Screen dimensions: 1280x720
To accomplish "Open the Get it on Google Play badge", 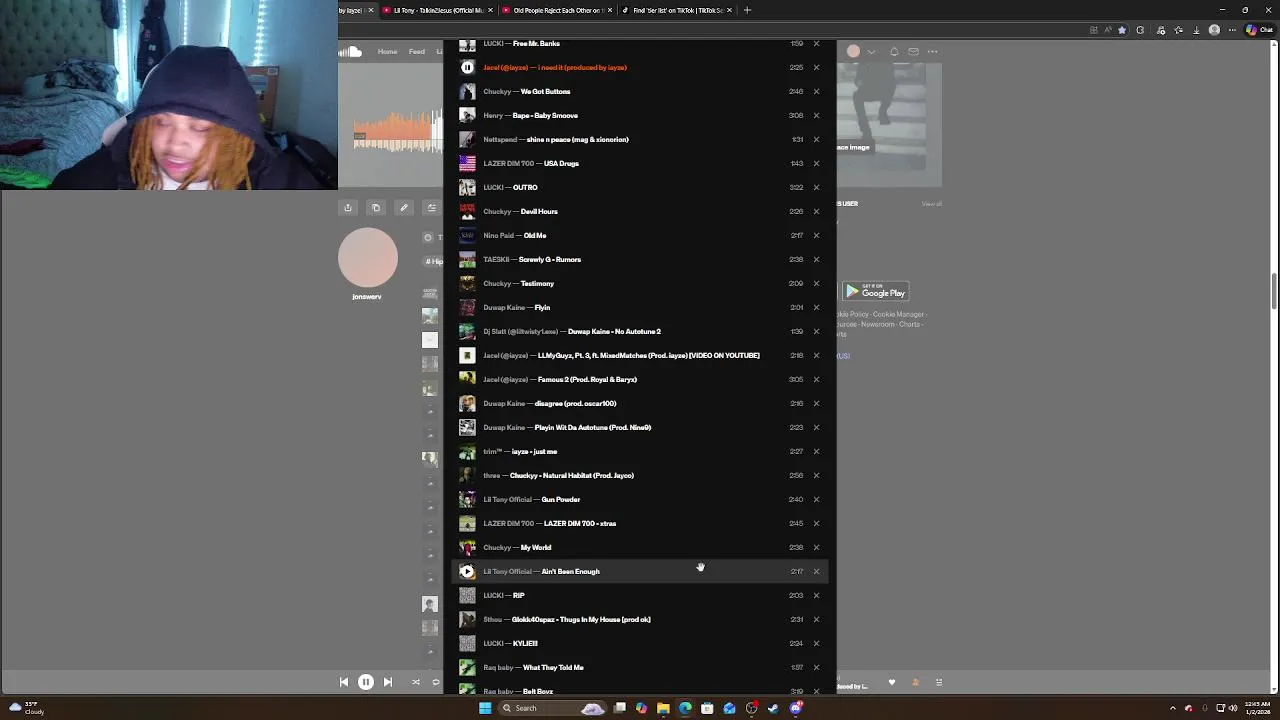I will 875,292.
